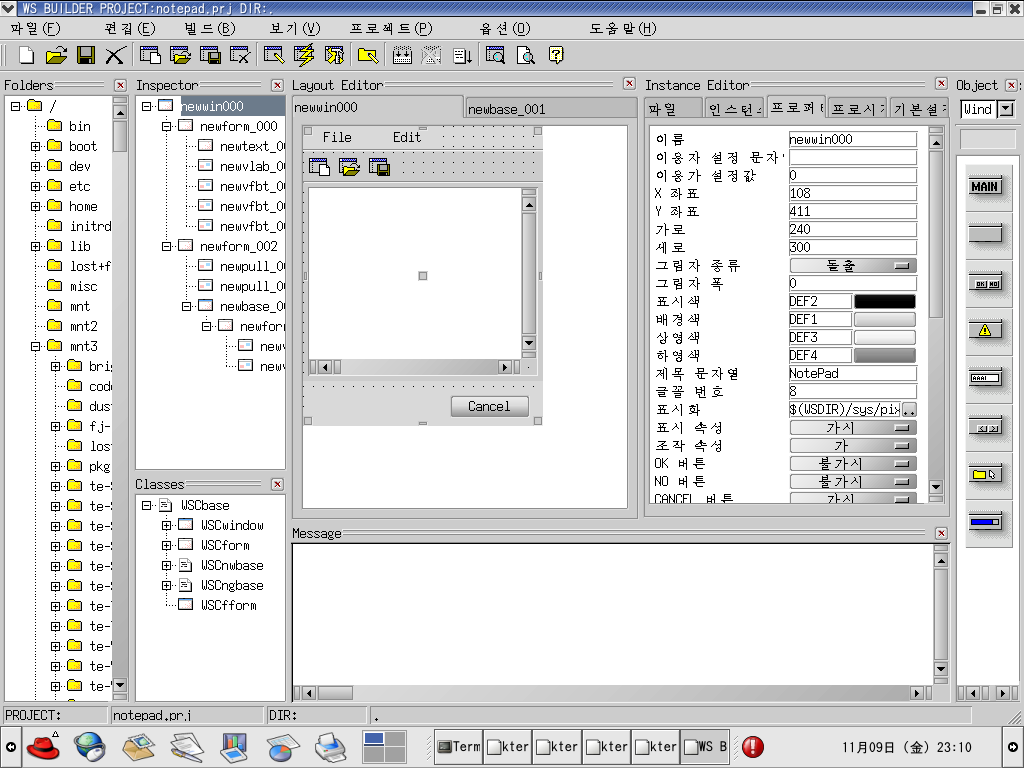Expand the home folder
The width and height of the screenshot is (1024, 768).
pyautogui.click(x=35, y=206)
